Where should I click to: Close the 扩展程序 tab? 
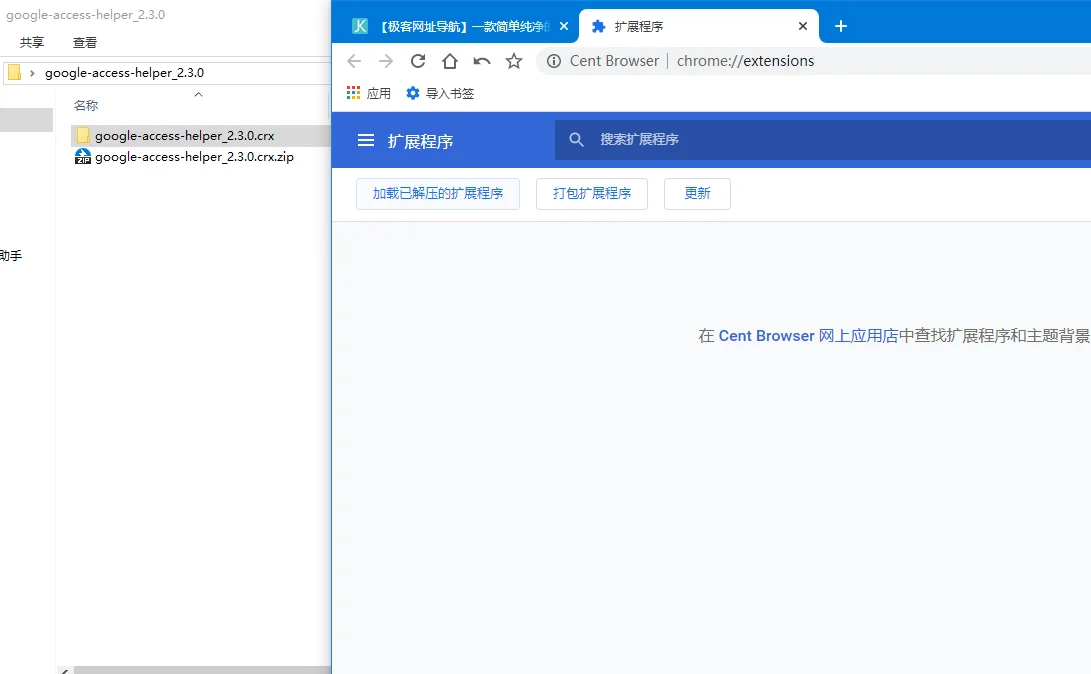point(802,26)
